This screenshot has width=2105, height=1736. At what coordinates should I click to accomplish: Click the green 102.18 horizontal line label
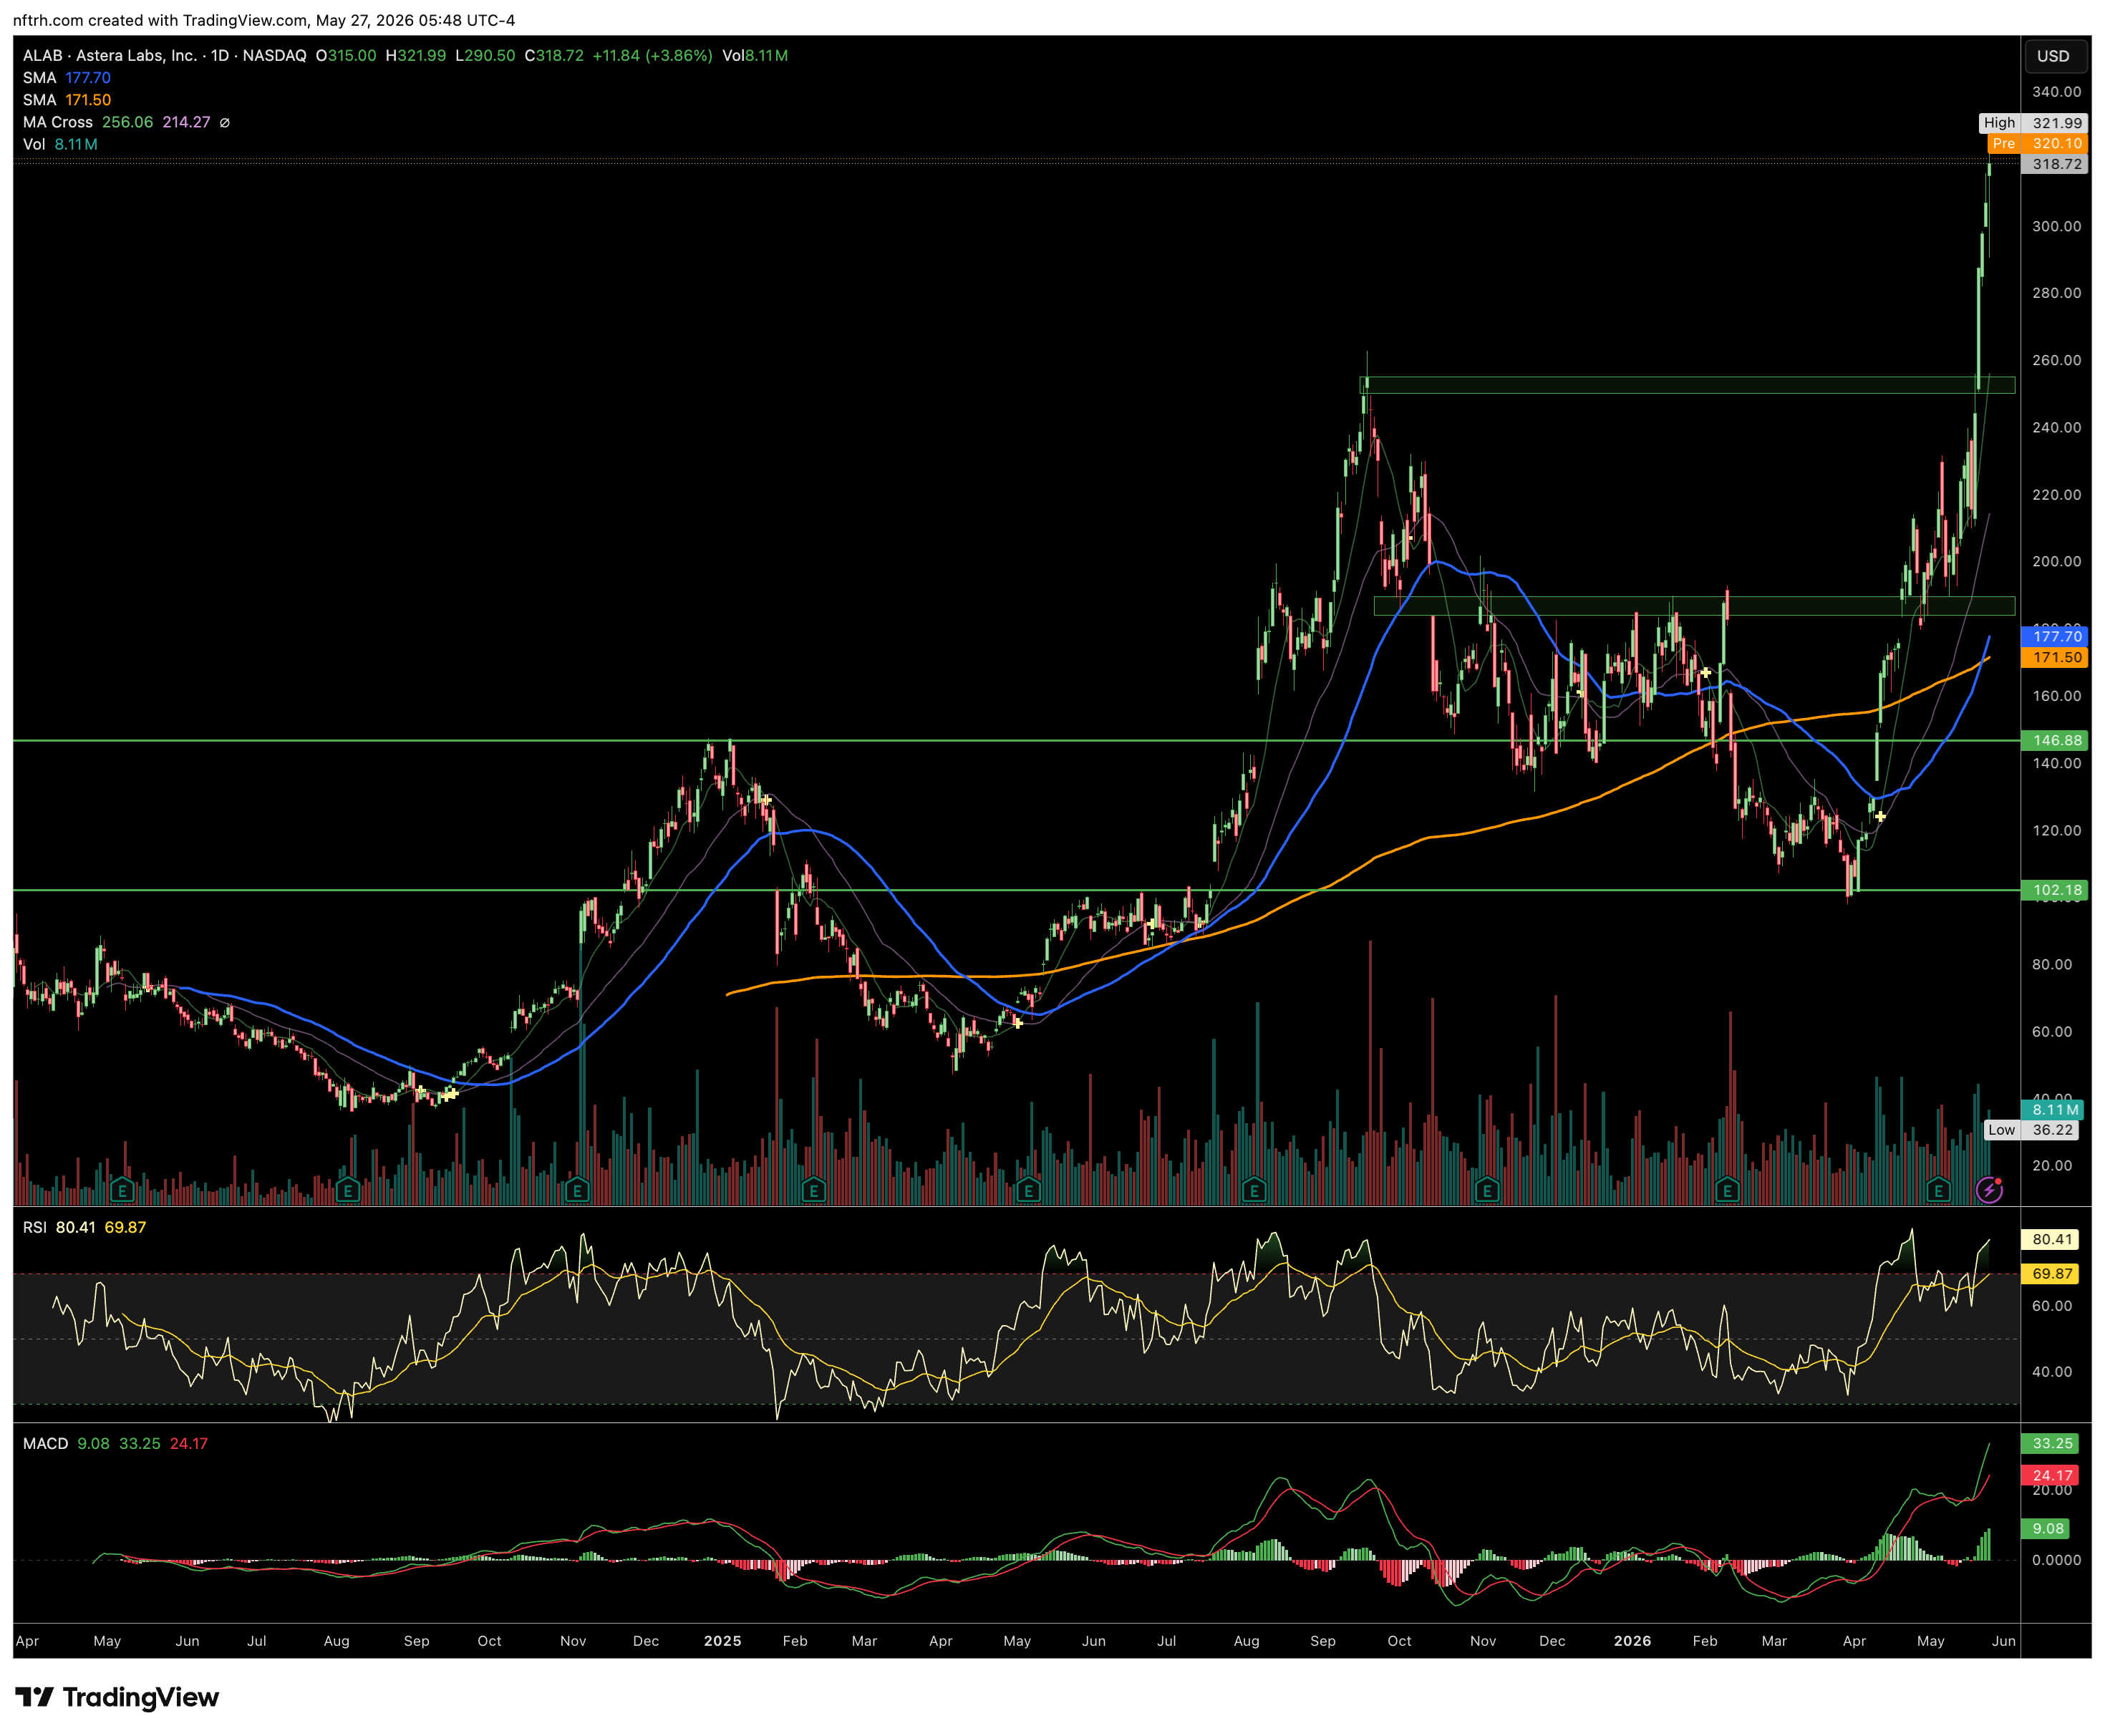(2055, 889)
